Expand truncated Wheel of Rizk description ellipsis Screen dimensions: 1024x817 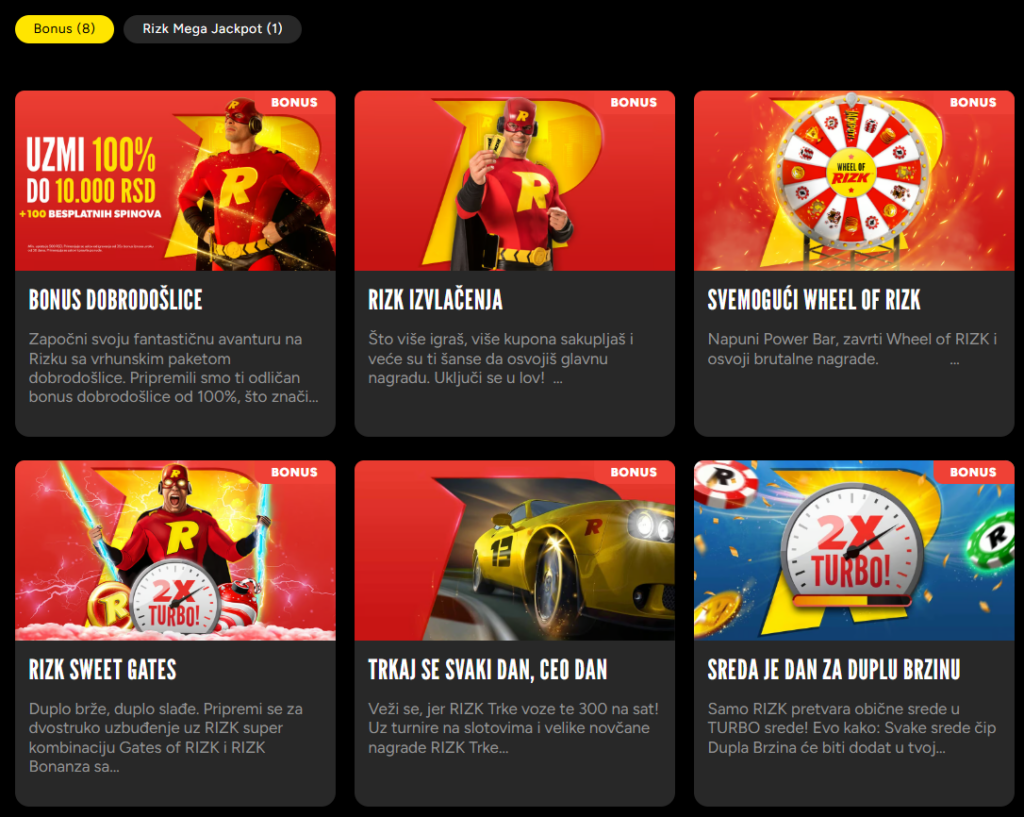tap(954, 360)
